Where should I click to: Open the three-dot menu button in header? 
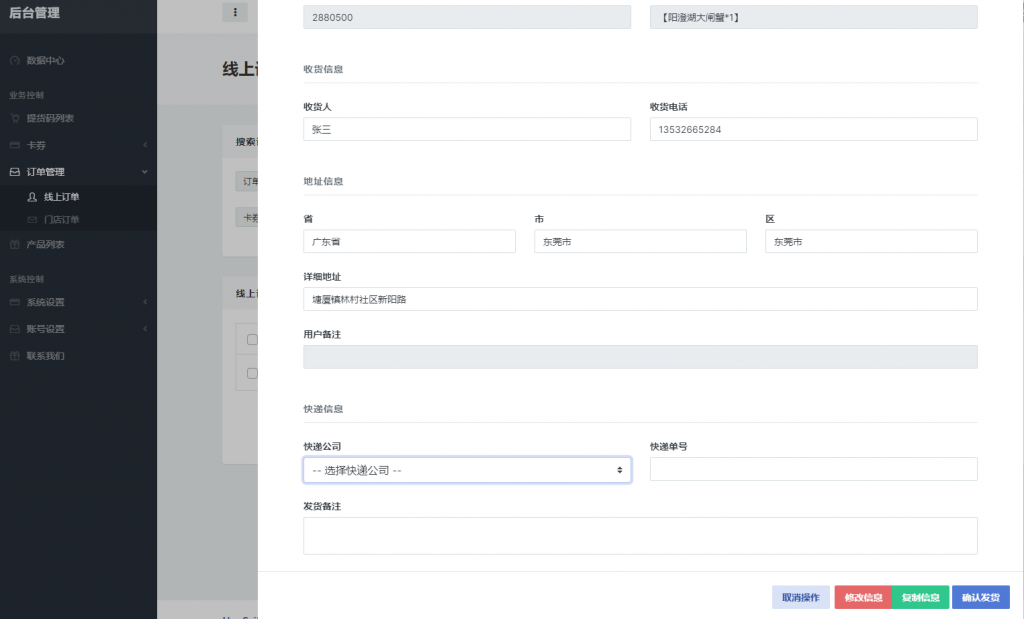click(x=235, y=12)
